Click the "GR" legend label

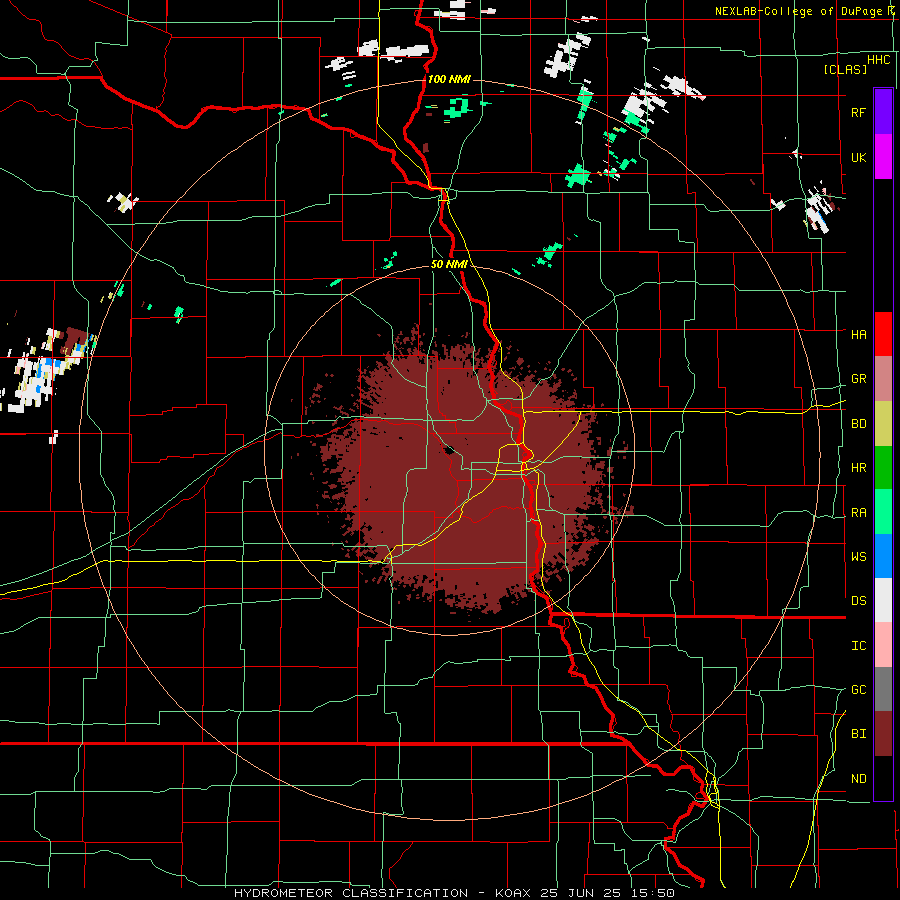click(858, 379)
